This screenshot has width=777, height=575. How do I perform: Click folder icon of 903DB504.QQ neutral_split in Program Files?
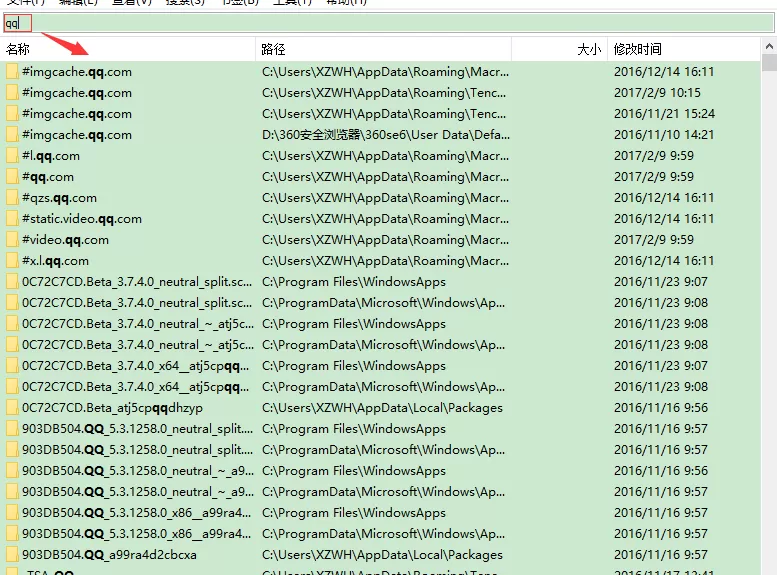[12, 429]
